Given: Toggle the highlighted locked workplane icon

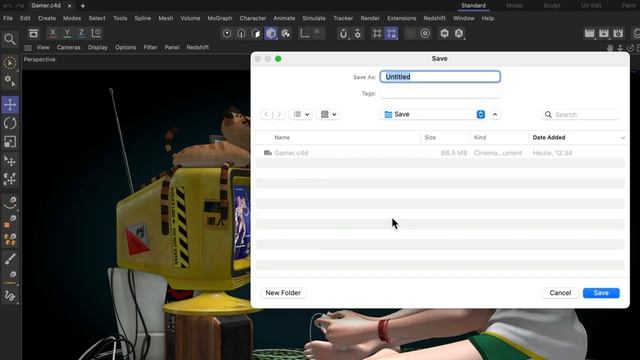Looking at the screenshot, I should click(391, 33).
